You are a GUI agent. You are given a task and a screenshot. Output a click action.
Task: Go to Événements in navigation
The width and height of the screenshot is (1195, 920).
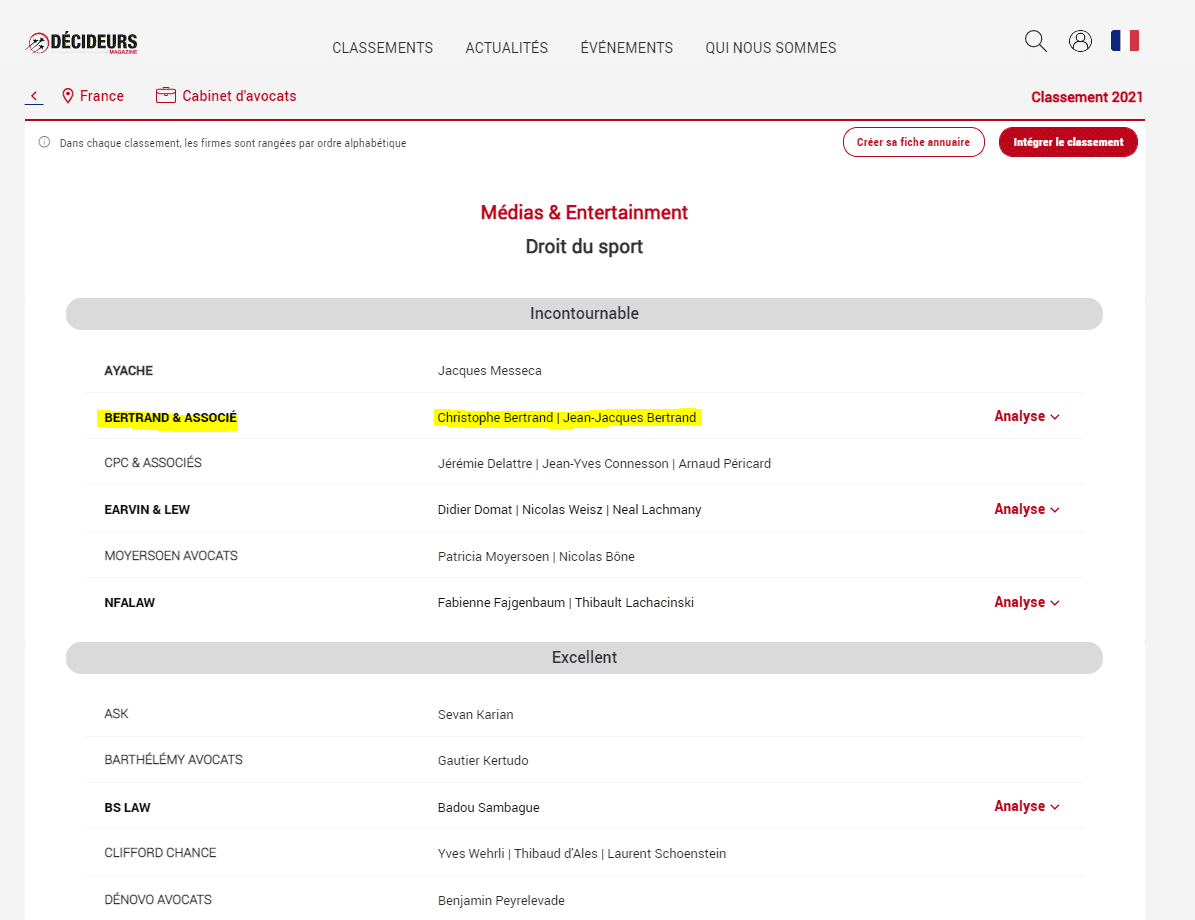[626, 48]
